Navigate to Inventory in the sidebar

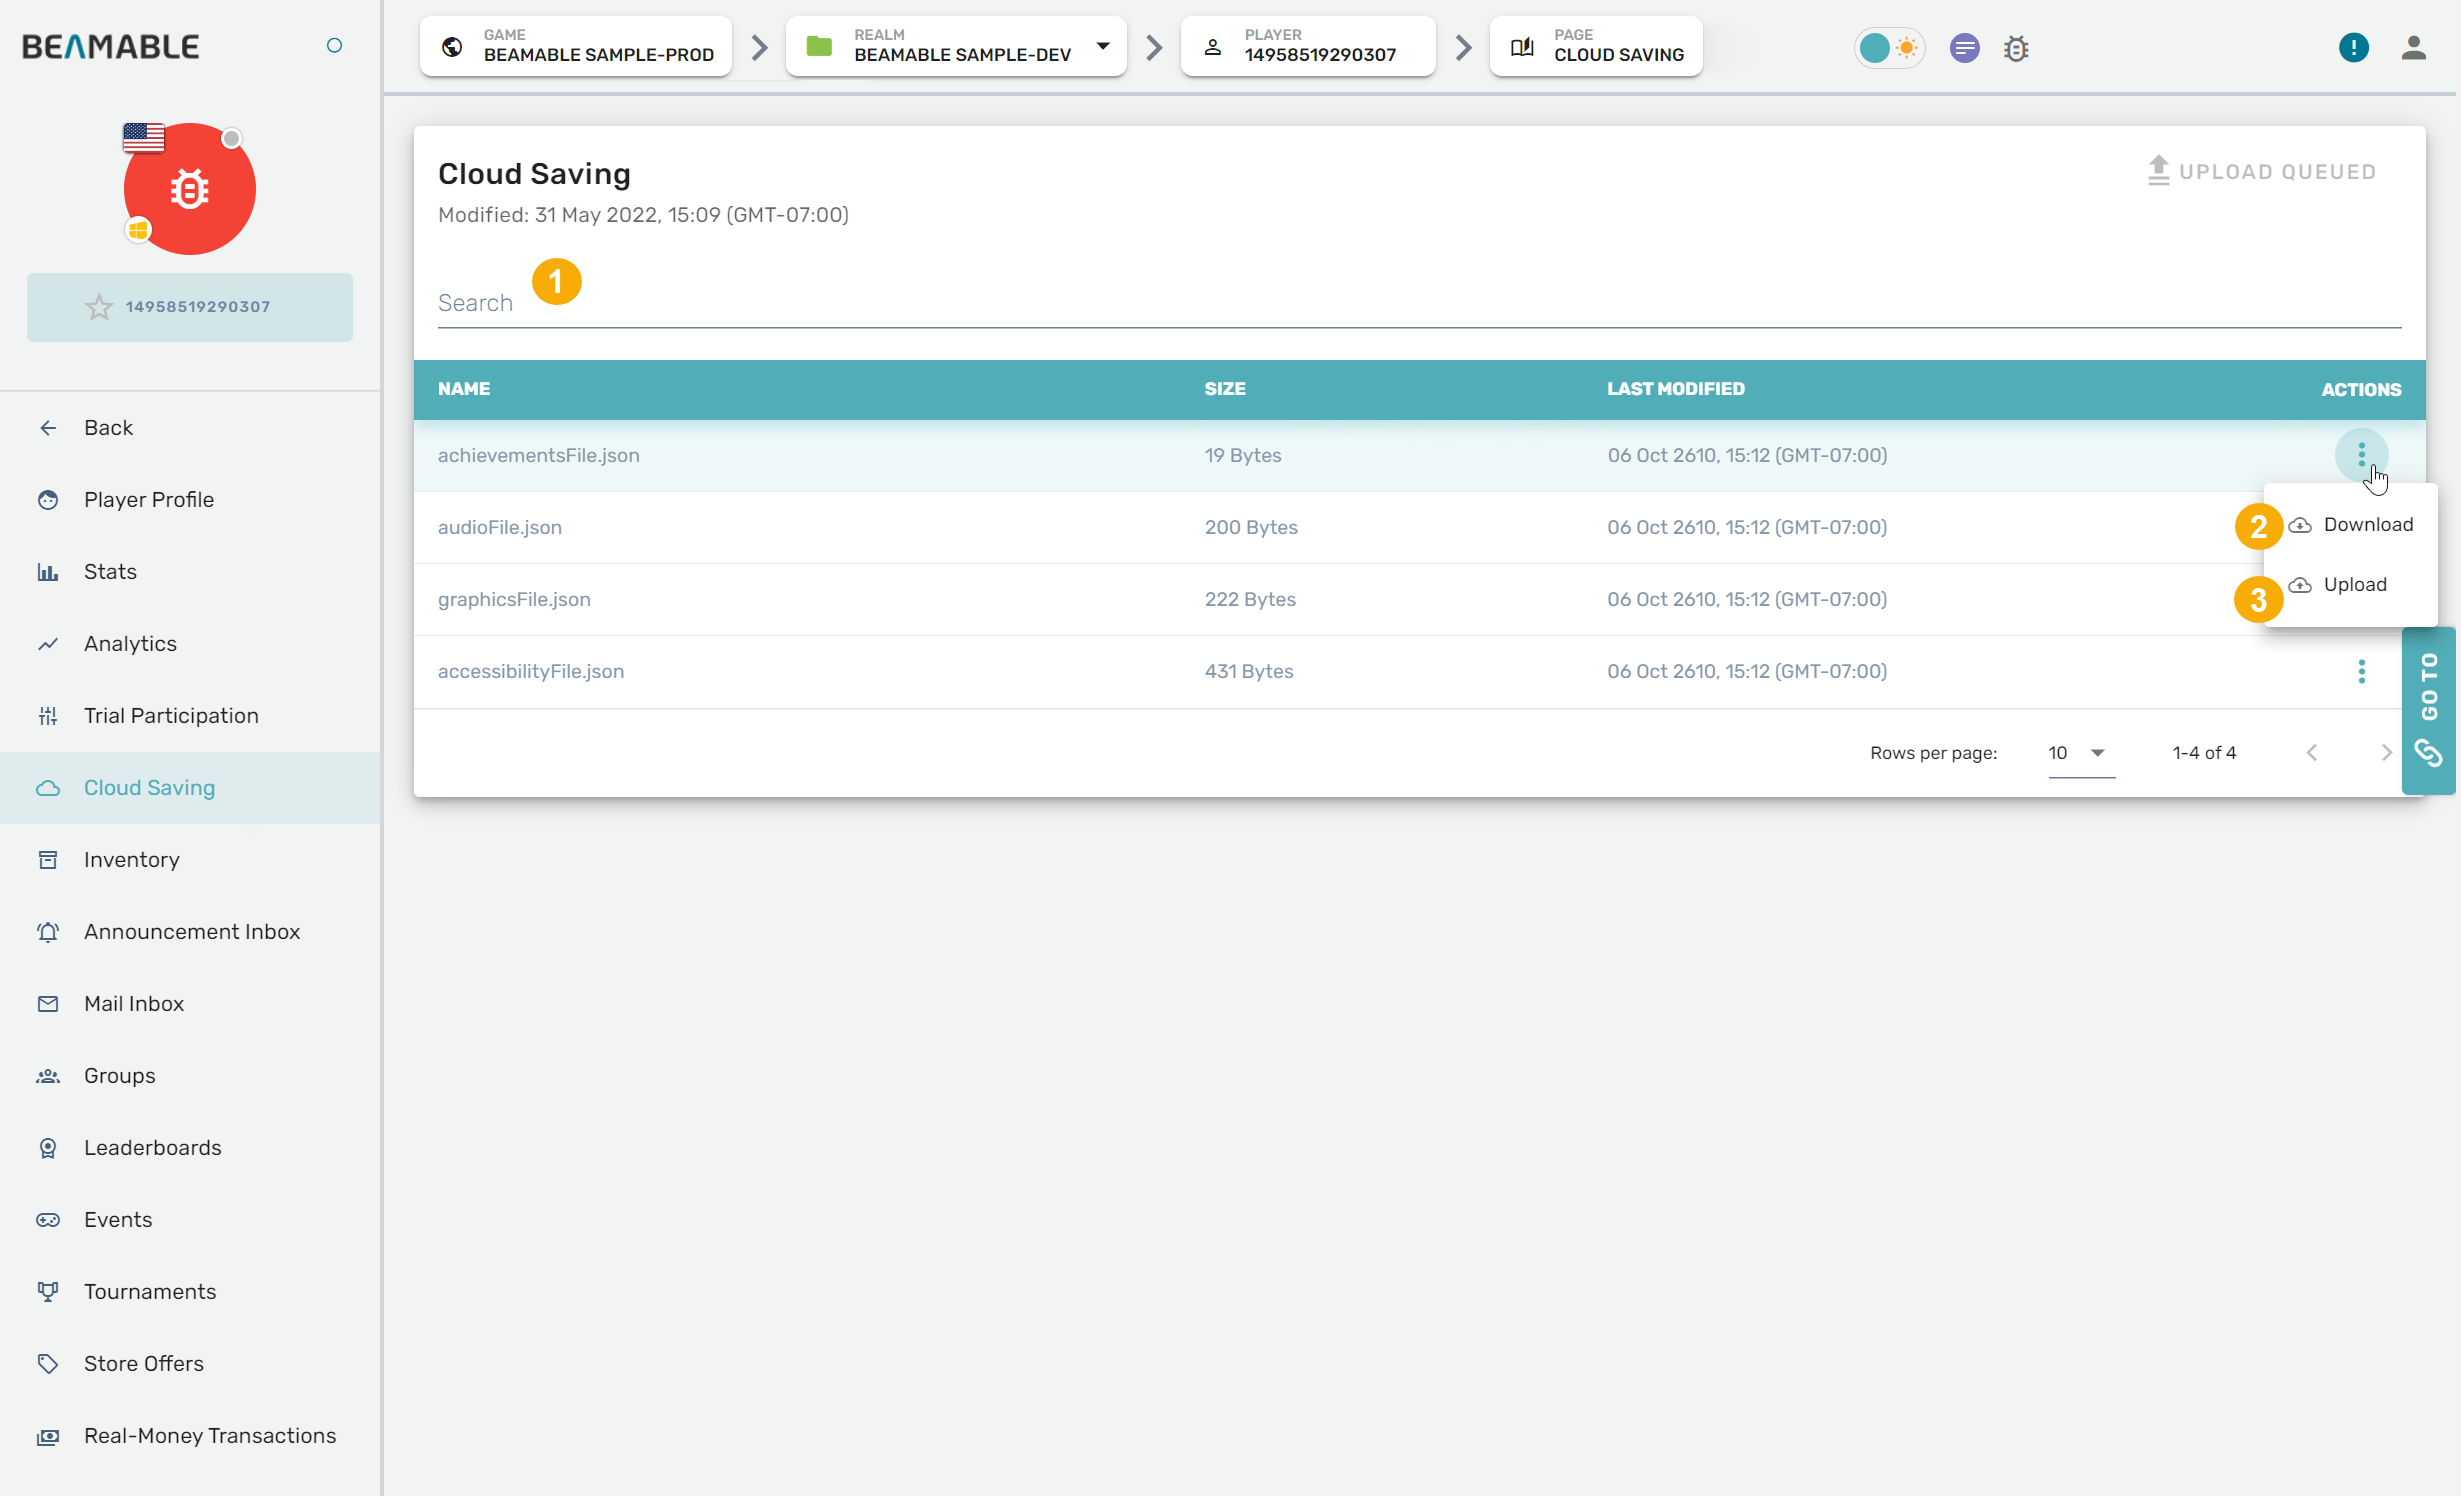click(x=132, y=859)
